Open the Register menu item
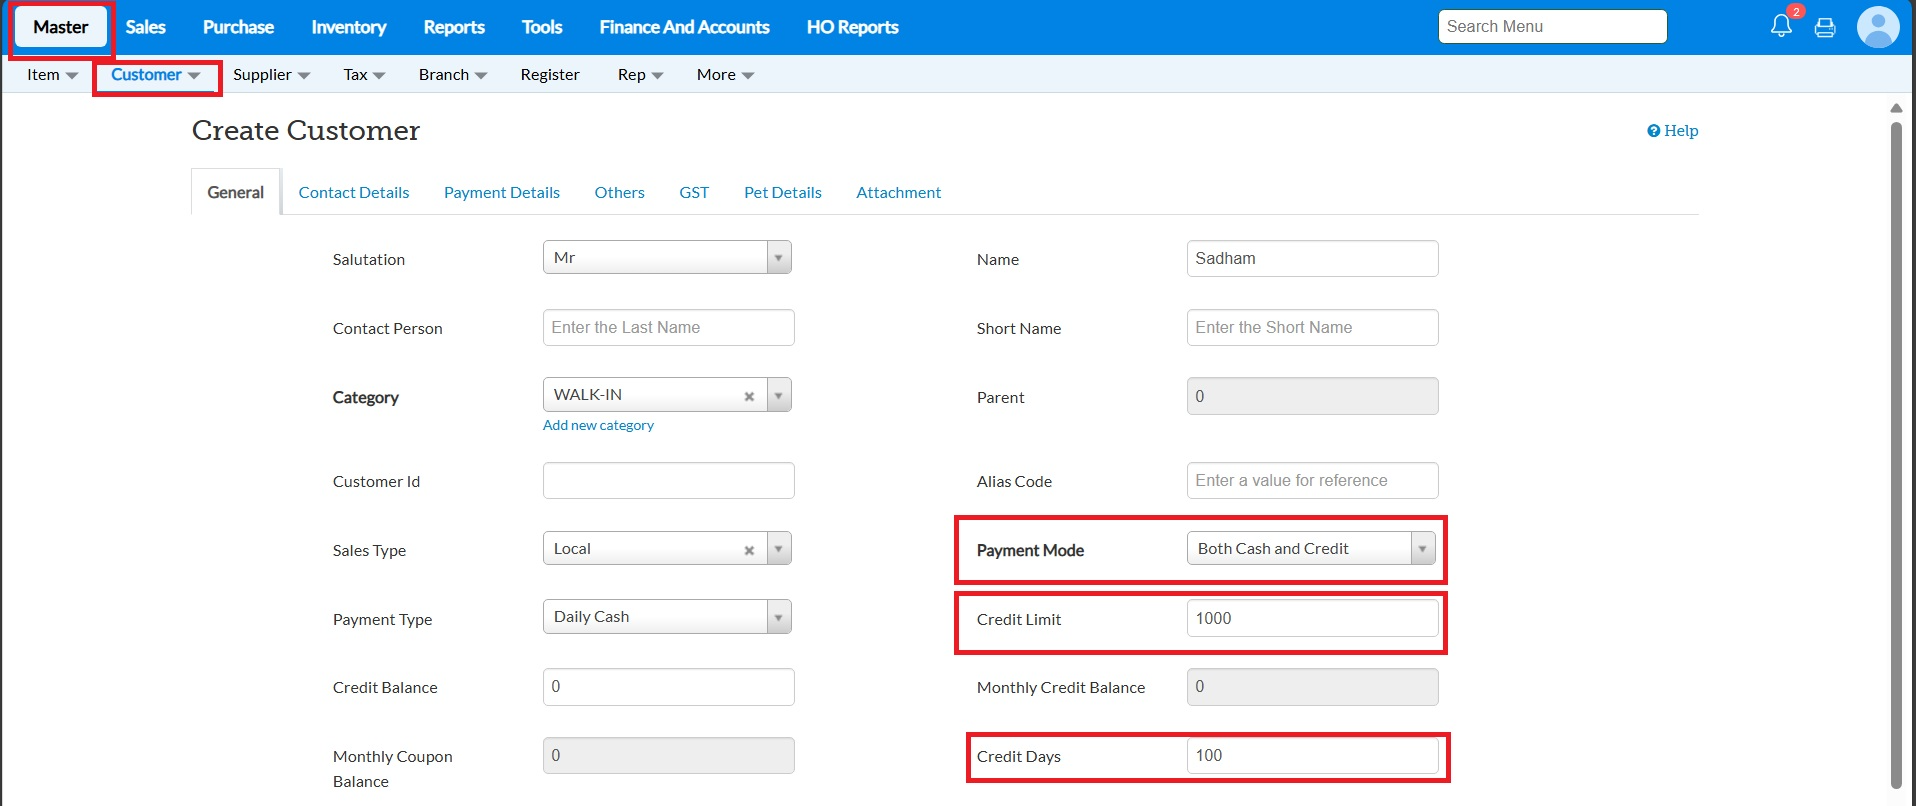Viewport: 1916px width, 806px height. (549, 75)
